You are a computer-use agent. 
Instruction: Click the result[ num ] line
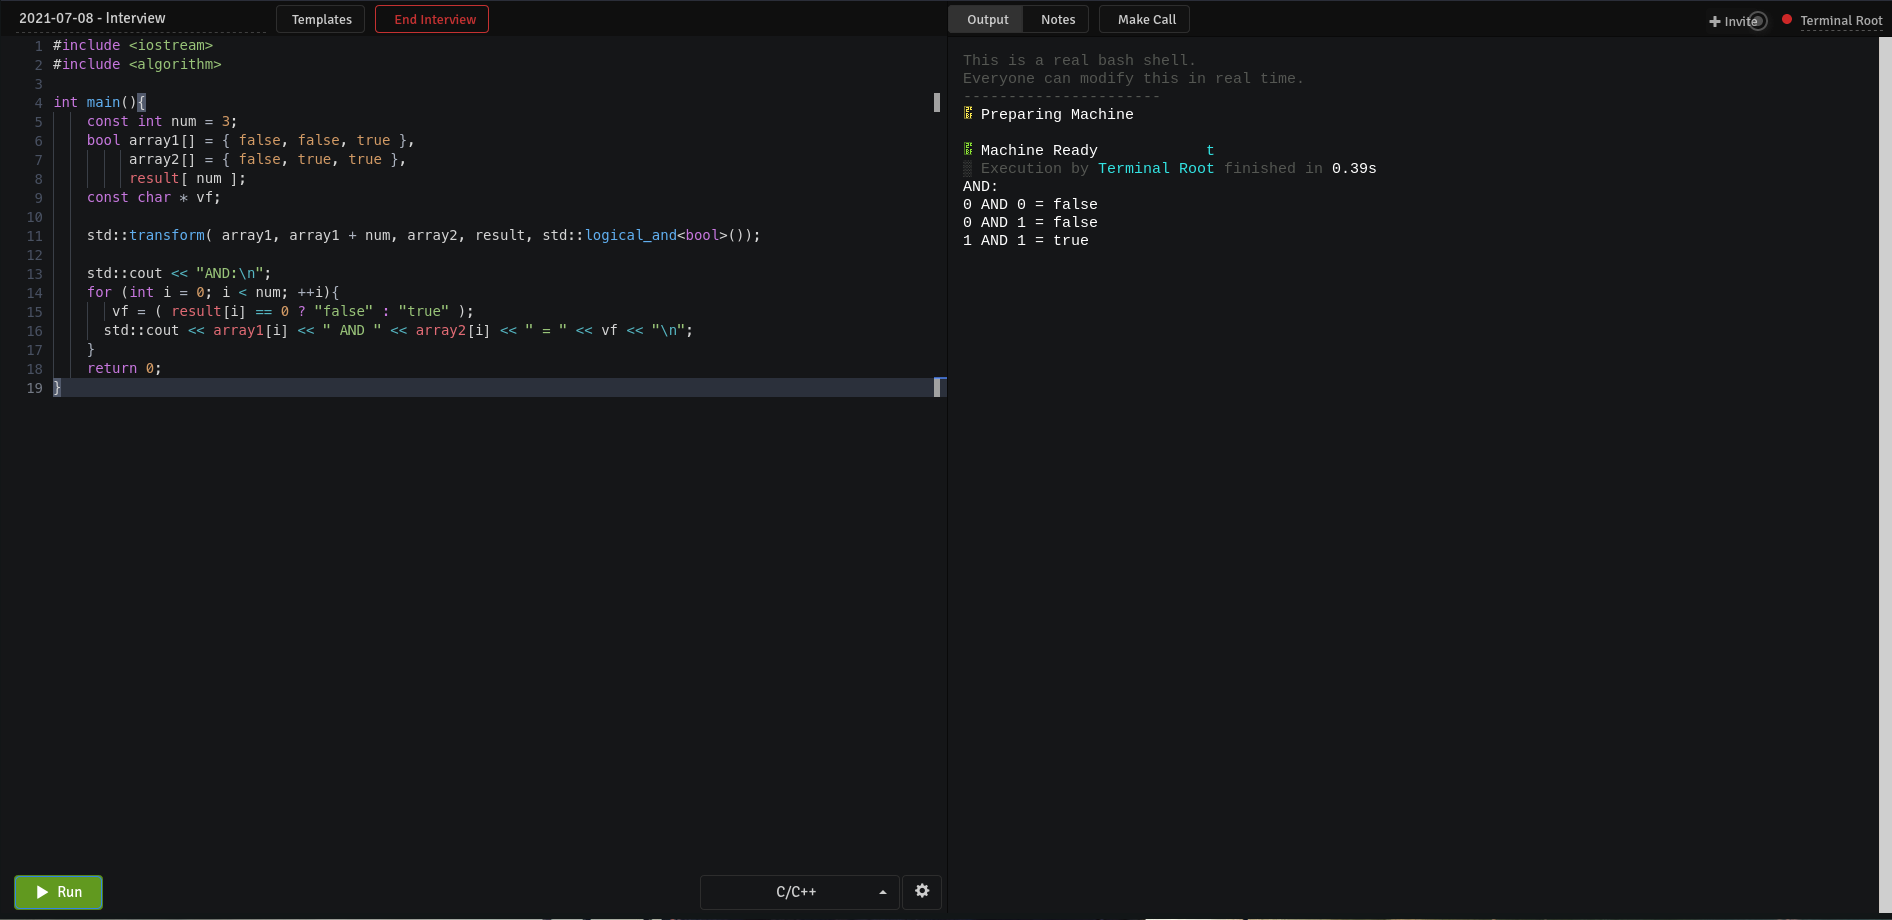click(x=187, y=178)
